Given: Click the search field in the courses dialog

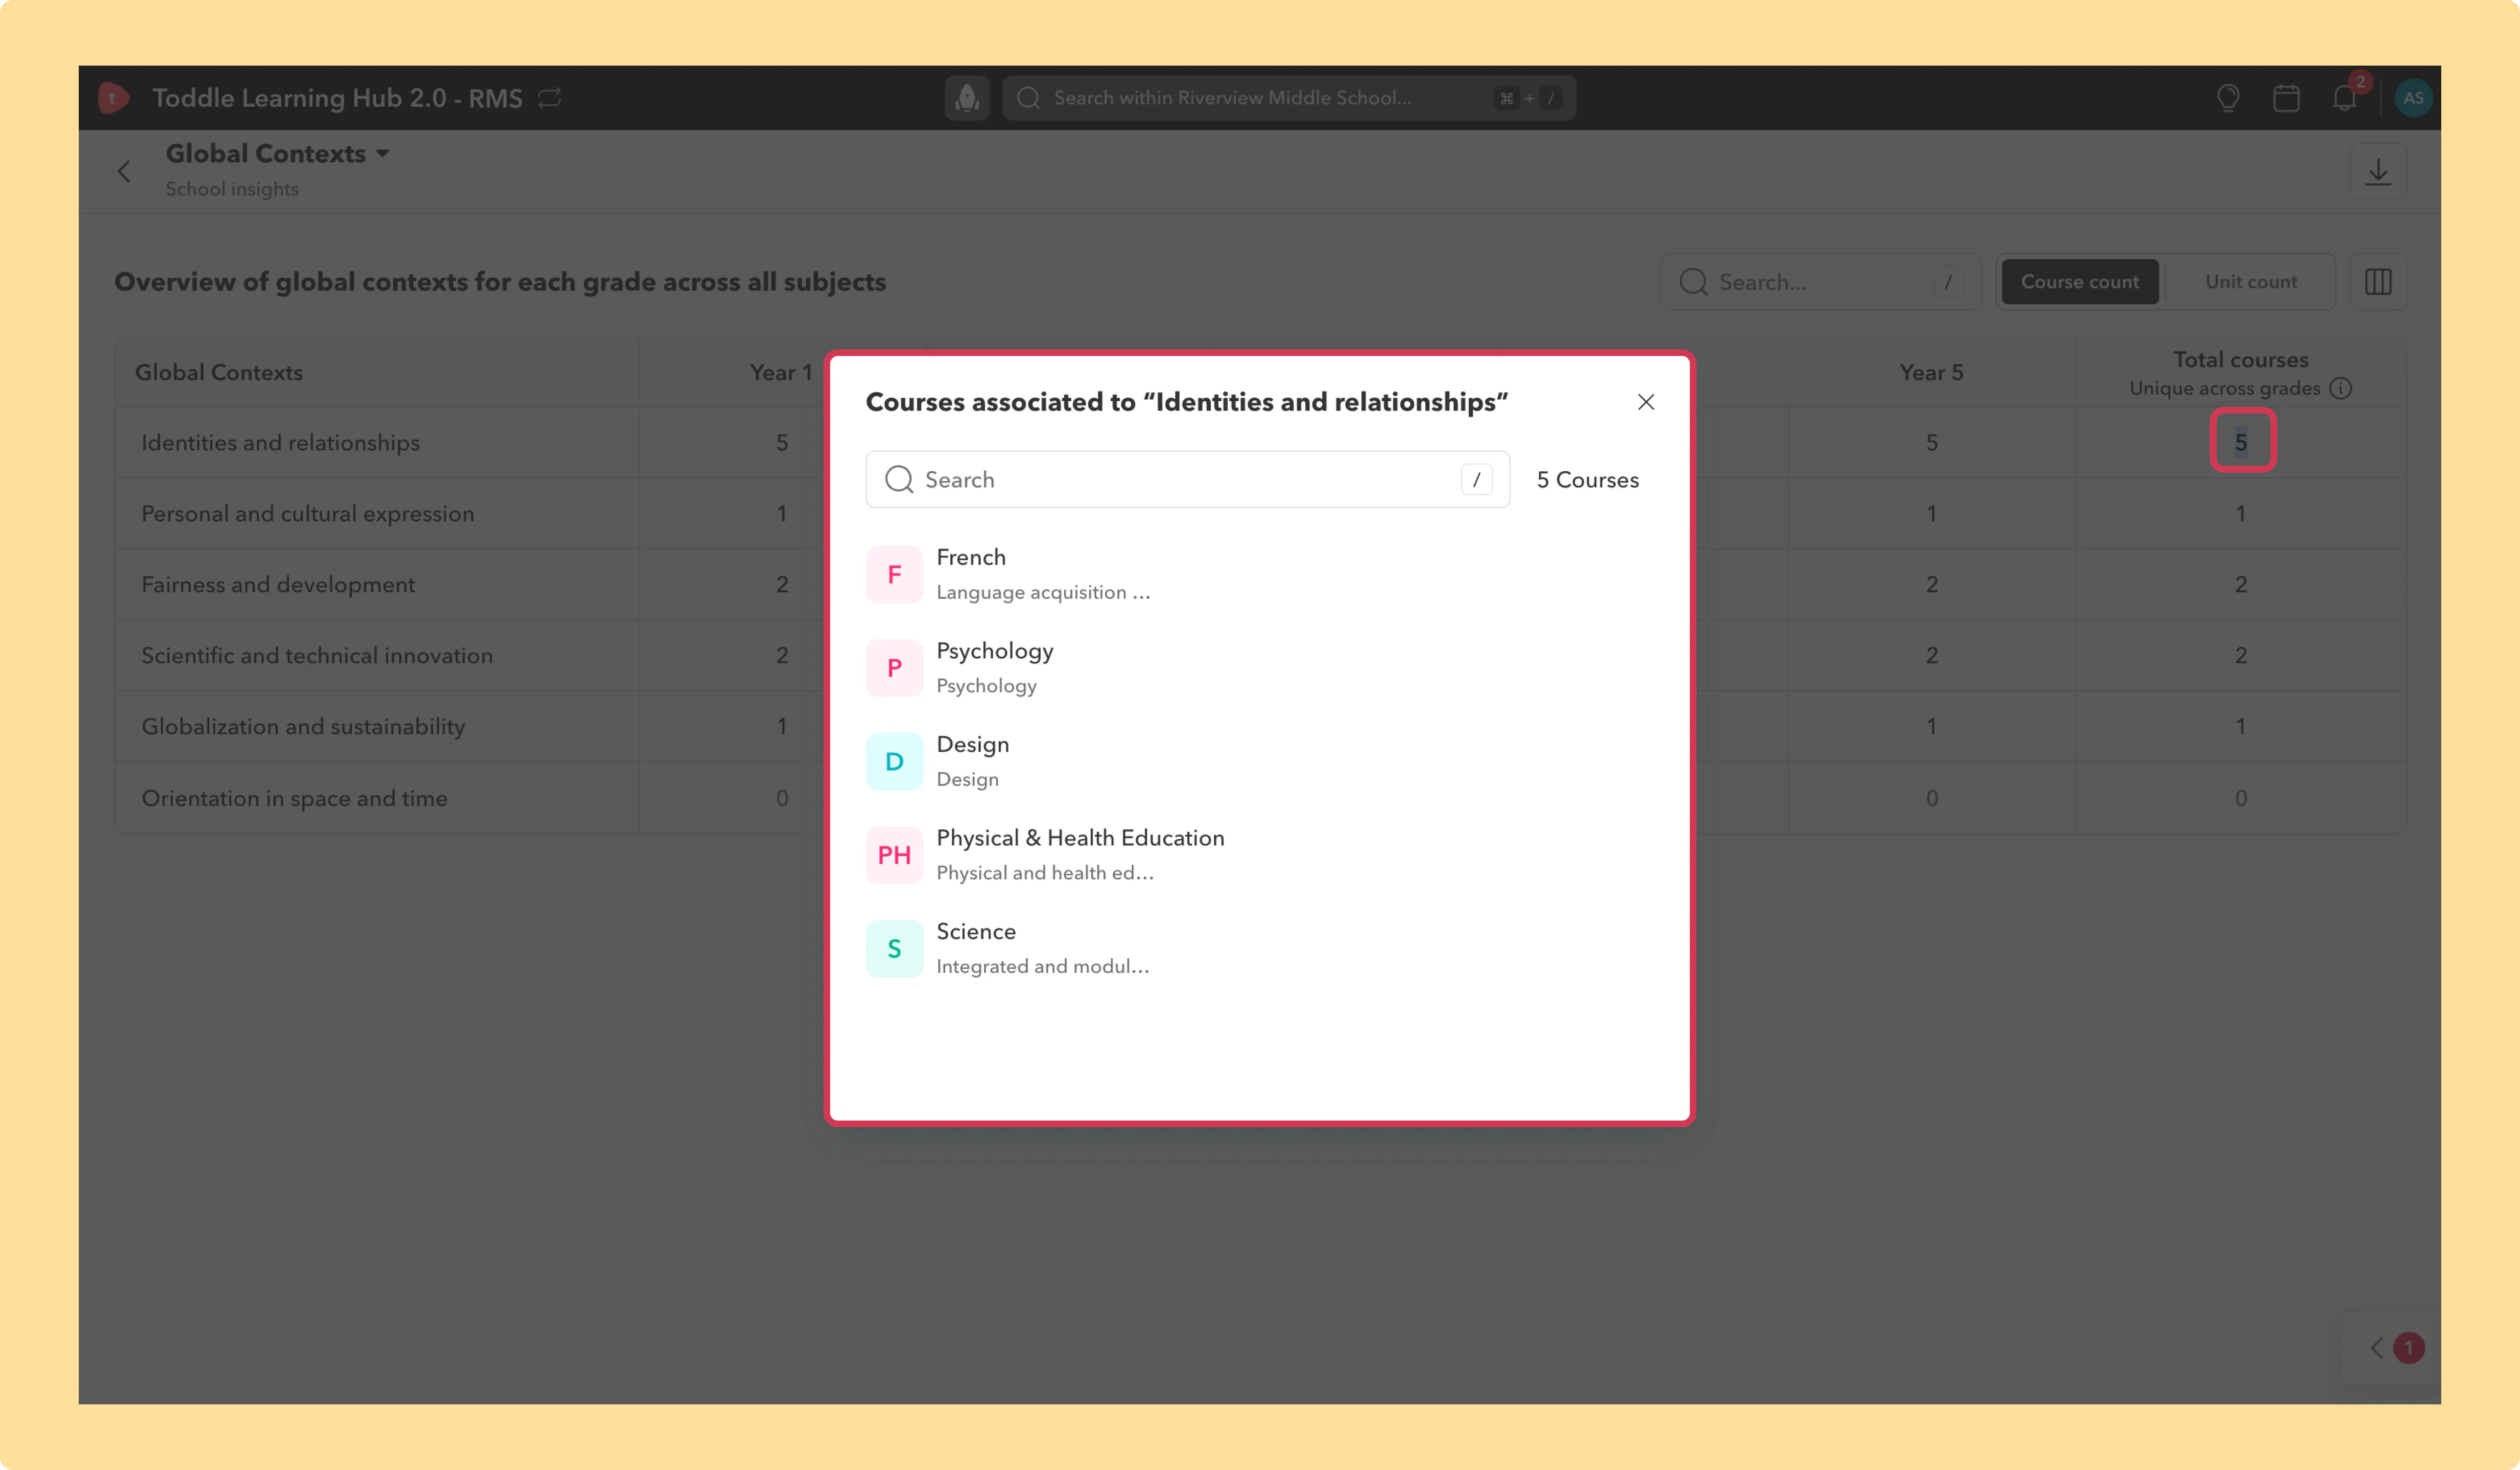Looking at the screenshot, I should coord(1187,480).
